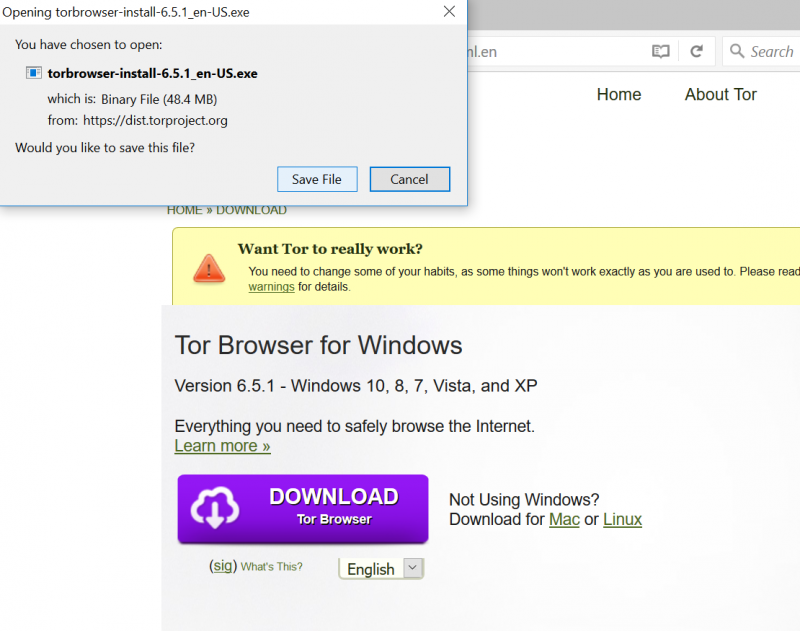800x631 pixels.
Task: Reload the page with refresh icon
Action: click(696, 52)
